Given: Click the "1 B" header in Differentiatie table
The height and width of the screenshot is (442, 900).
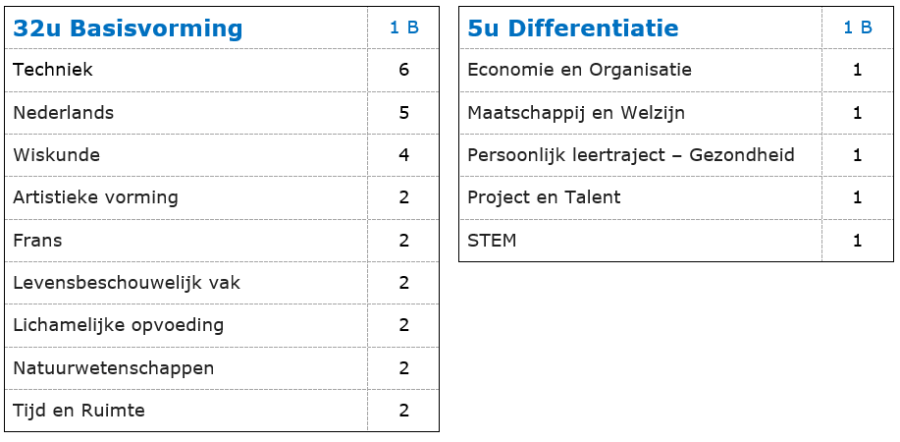Looking at the screenshot, I should [x=858, y=28].
